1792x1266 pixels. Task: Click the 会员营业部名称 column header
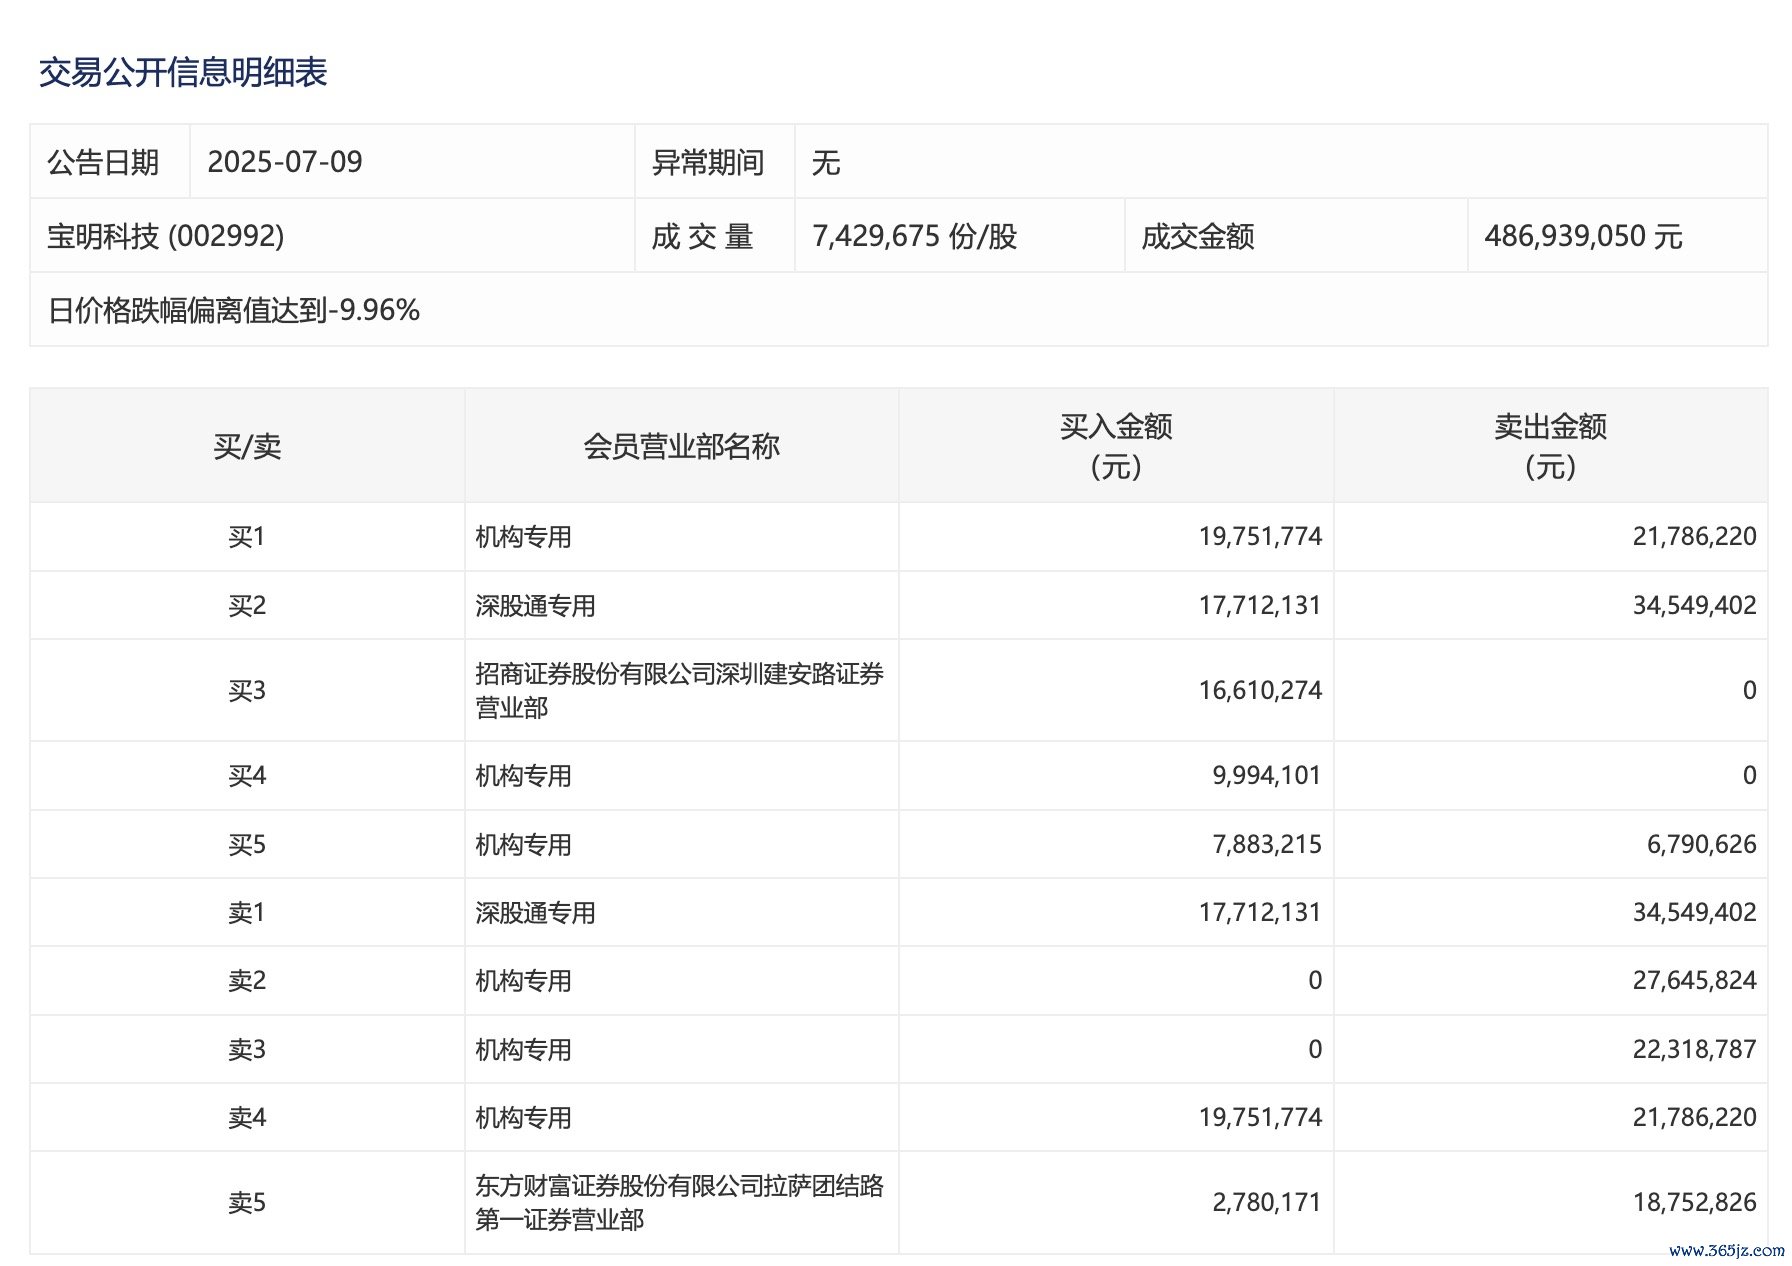(x=681, y=446)
